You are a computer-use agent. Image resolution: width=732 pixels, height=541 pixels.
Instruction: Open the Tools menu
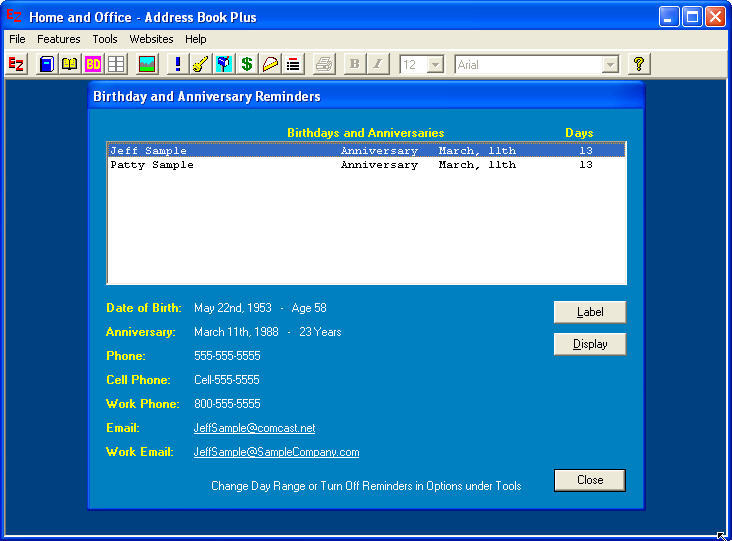(105, 39)
